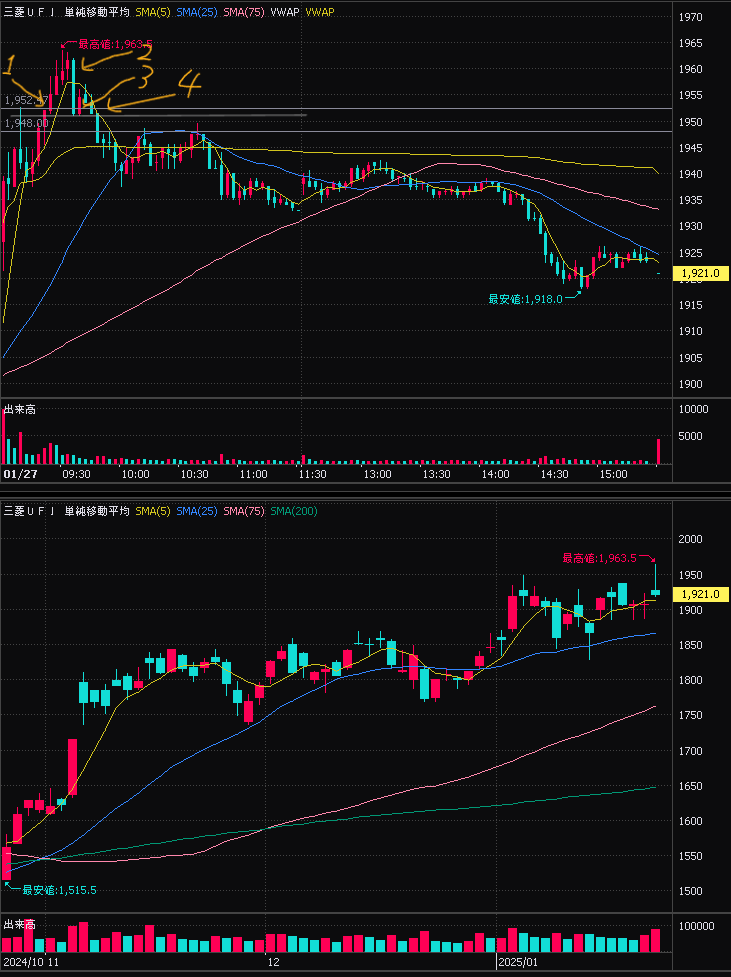Screen dimensions: 731x977
Task: Click the 2025/01 date label
Action: [519, 962]
